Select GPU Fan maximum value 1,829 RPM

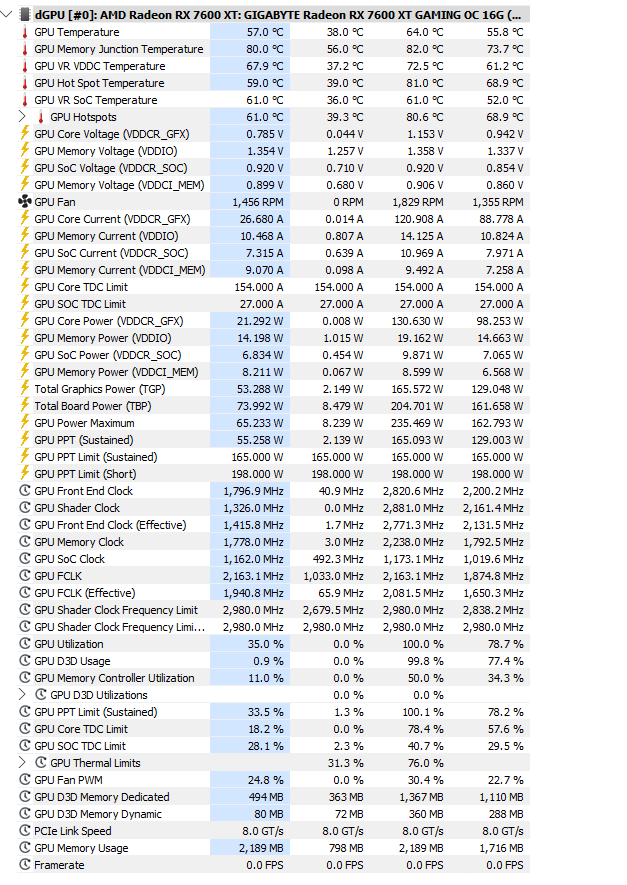click(x=418, y=201)
